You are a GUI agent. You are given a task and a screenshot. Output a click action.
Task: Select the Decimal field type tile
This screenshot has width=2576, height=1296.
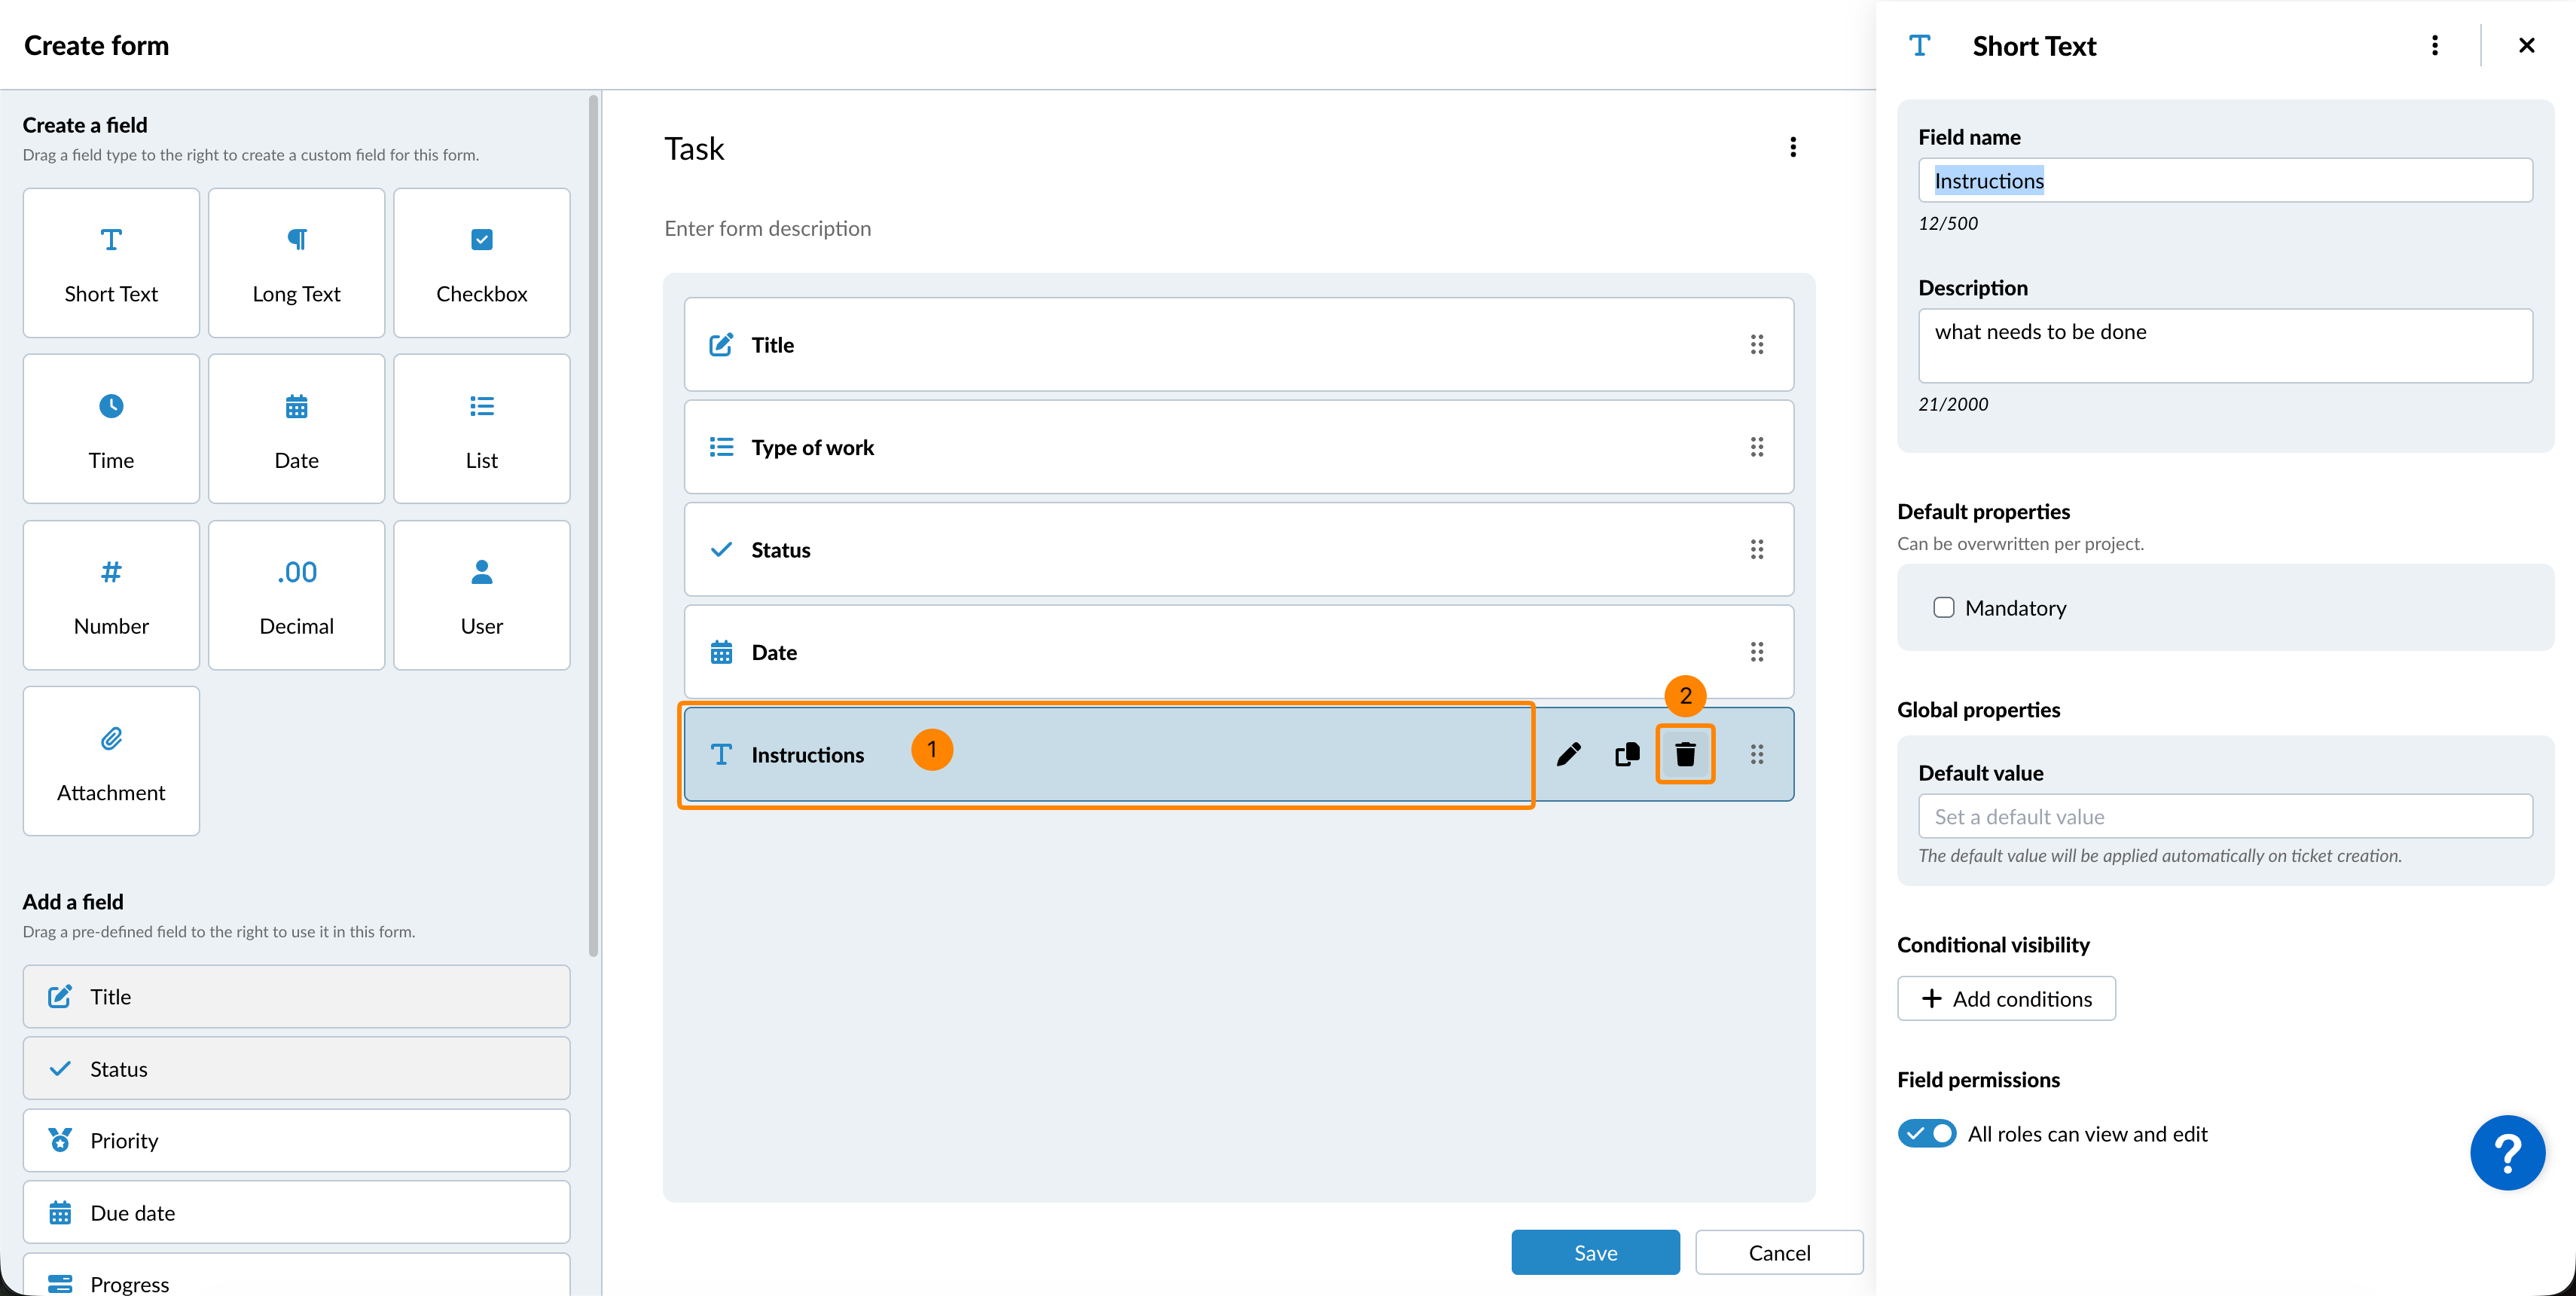coord(296,595)
